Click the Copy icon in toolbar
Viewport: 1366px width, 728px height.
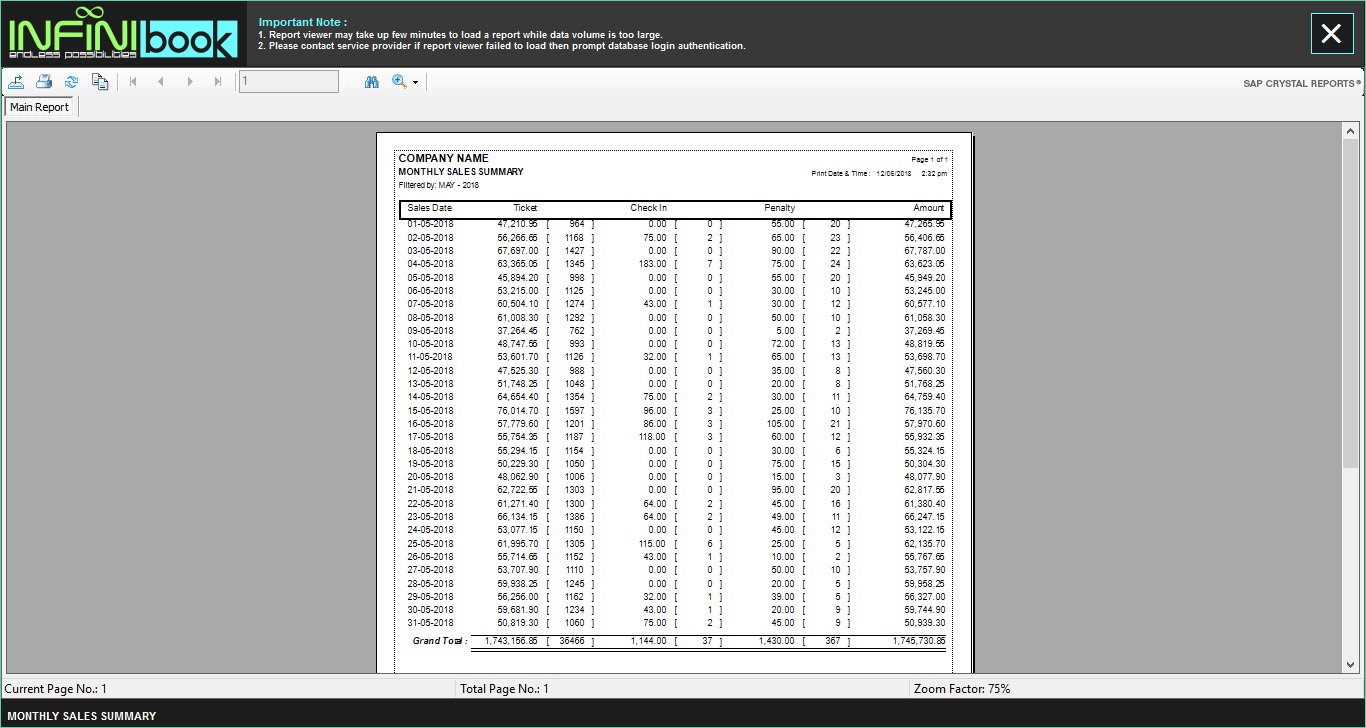[x=99, y=82]
